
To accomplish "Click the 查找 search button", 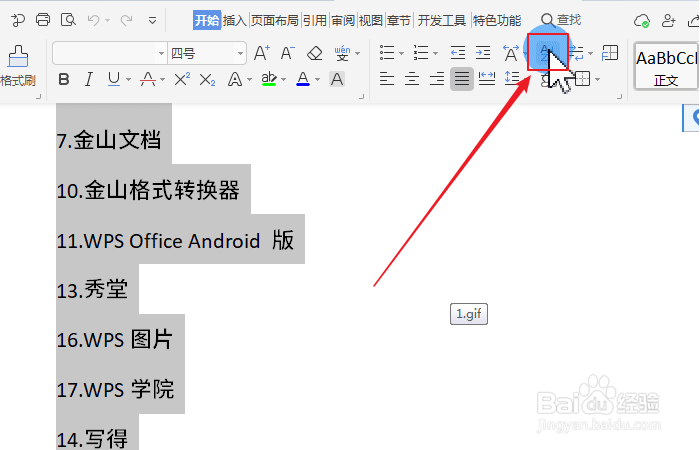I will [x=561, y=20].
